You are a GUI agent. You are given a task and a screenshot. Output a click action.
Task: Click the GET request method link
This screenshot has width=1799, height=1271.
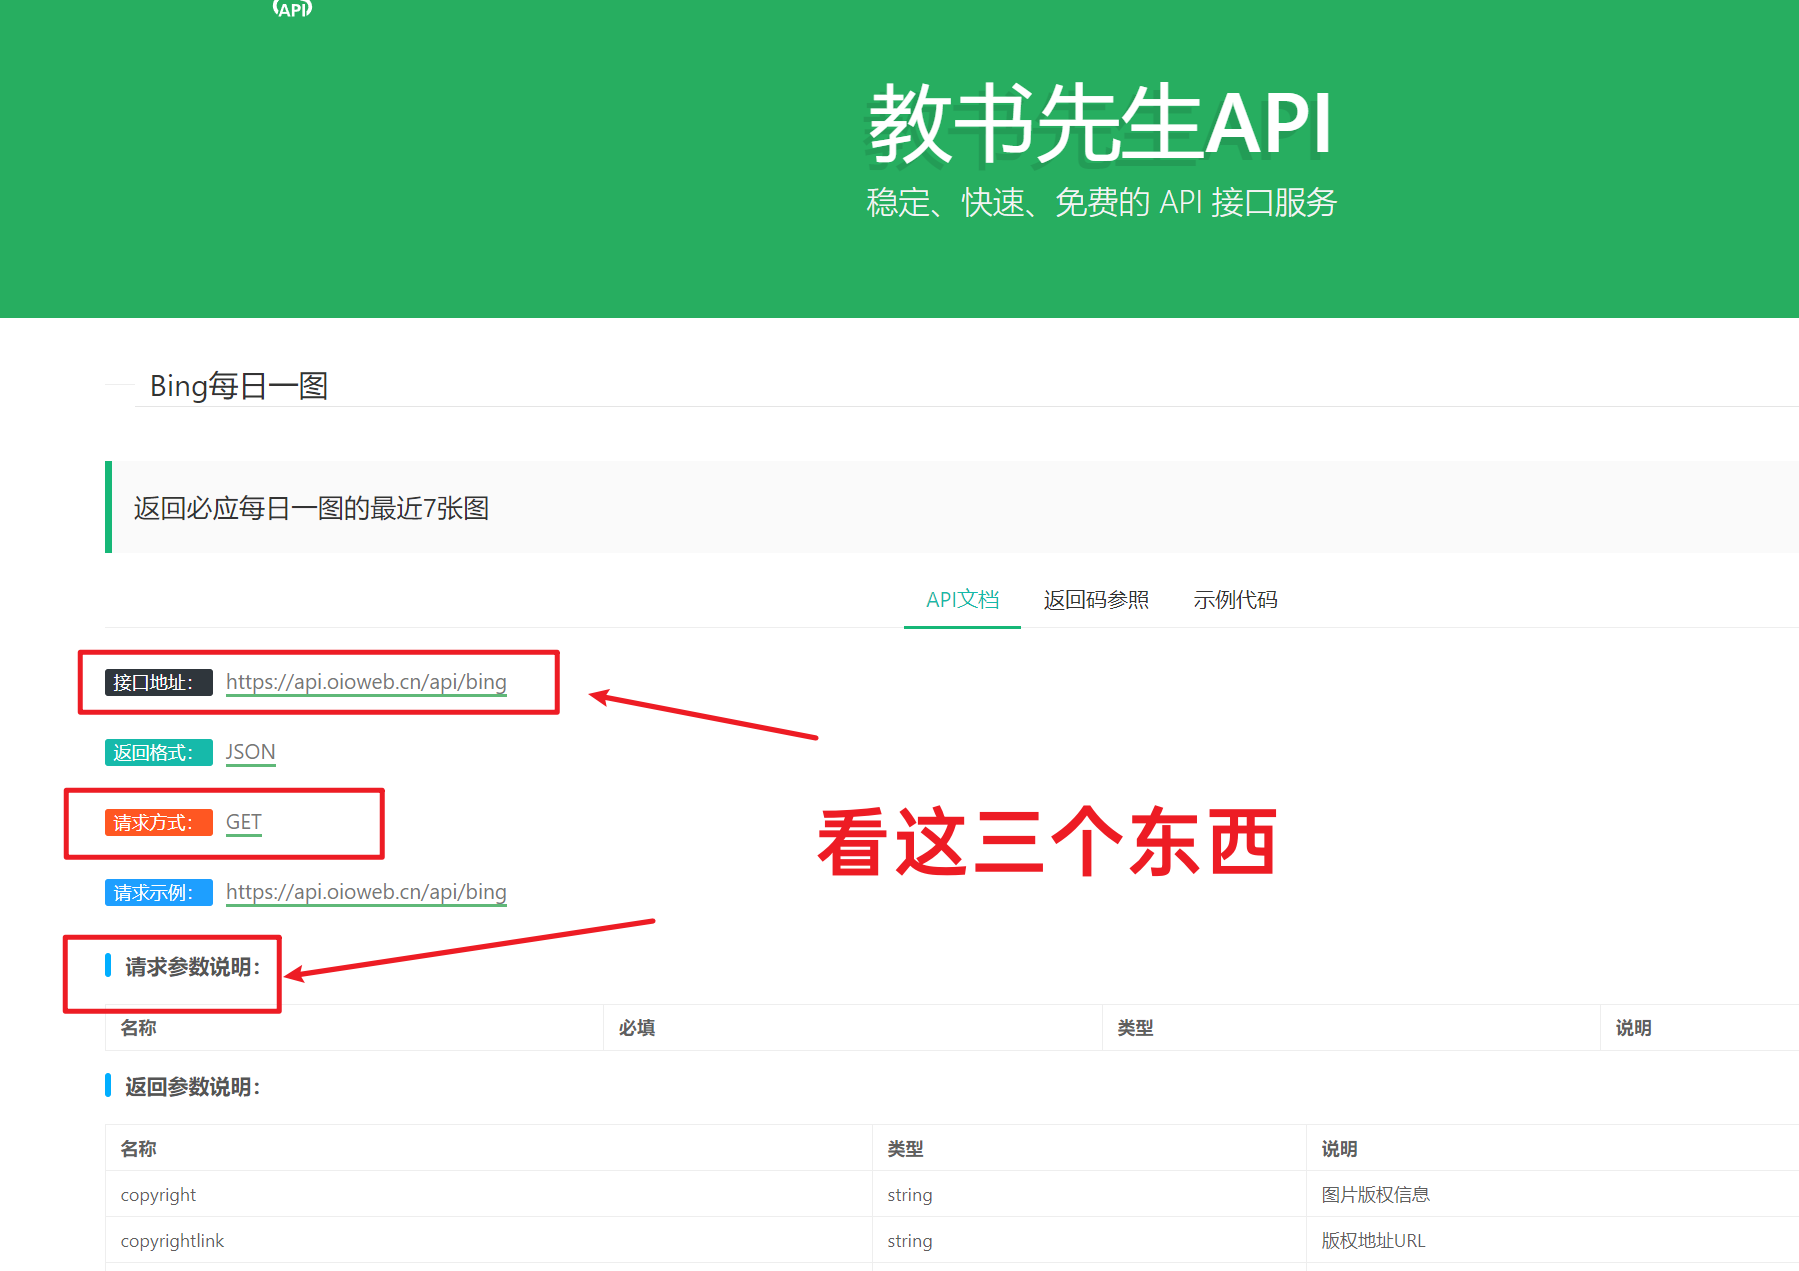[243, 821]
